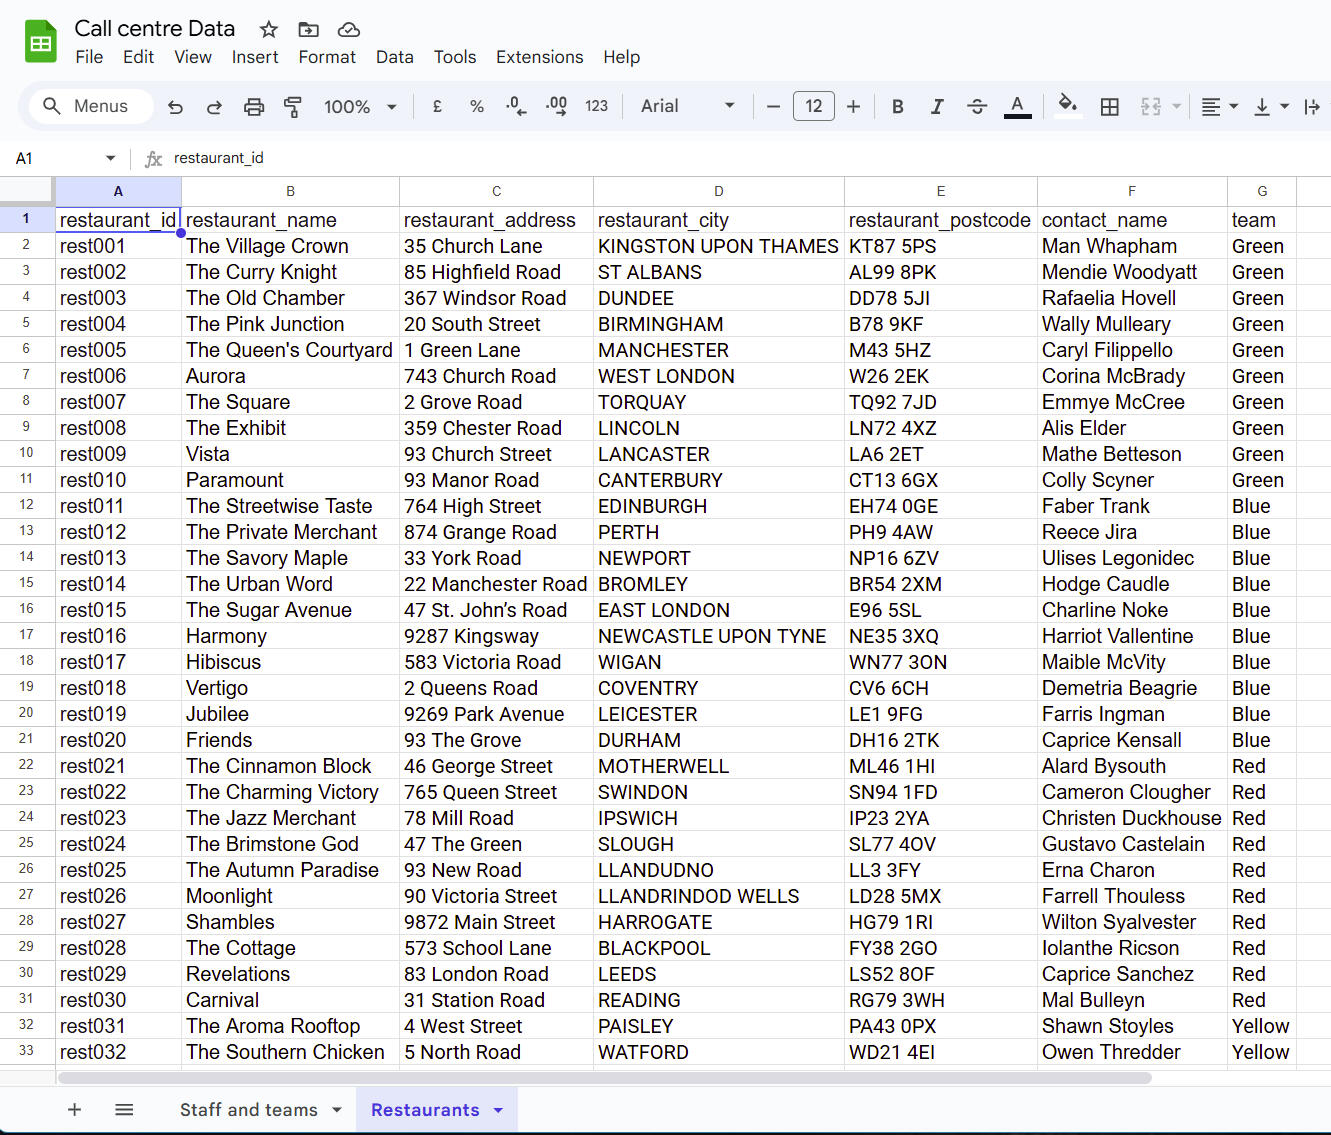Add a new sheet with the plus button
The width and height of the screenshot is (1331, 1135).
pyautogui.click(x=75, y=1110)
